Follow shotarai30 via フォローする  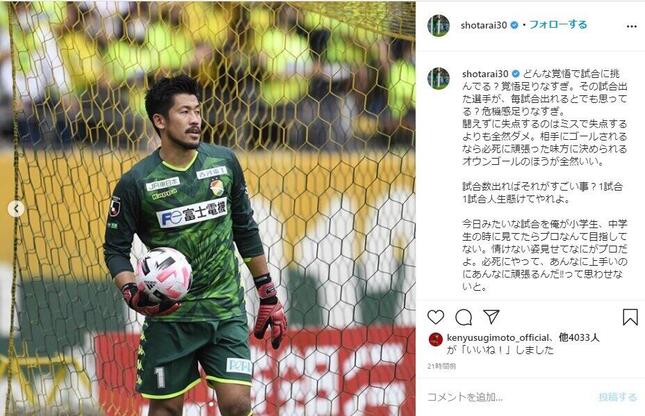[558, 25]
